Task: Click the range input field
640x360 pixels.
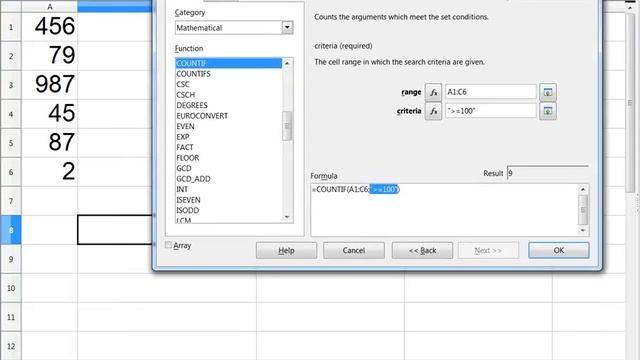Action: point(491,92)
